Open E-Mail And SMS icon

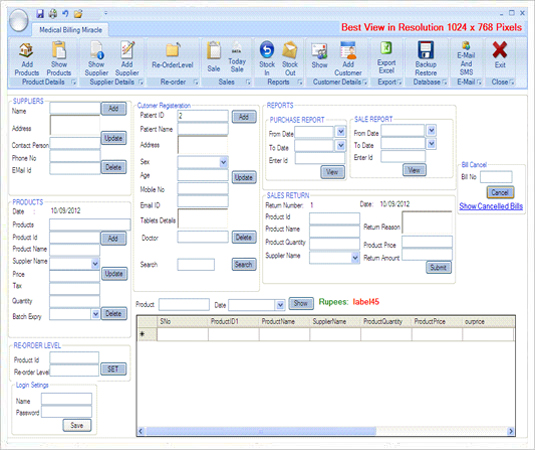(x=466, y=58)
